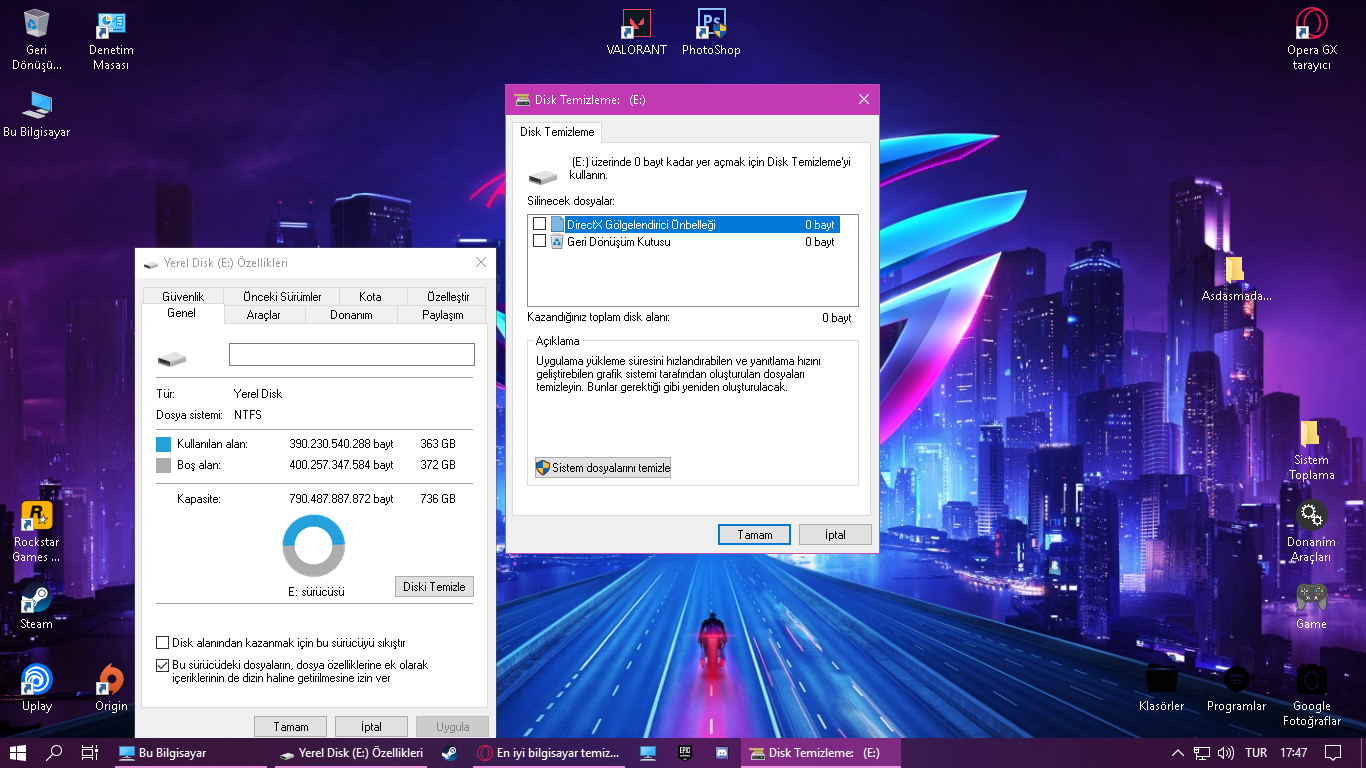Switch to the Özelleştir tab

point(448,297)
